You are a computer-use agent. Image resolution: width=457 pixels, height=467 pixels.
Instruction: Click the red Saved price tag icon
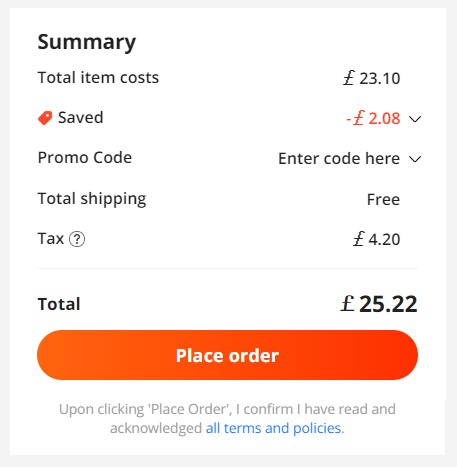[45, 118]
